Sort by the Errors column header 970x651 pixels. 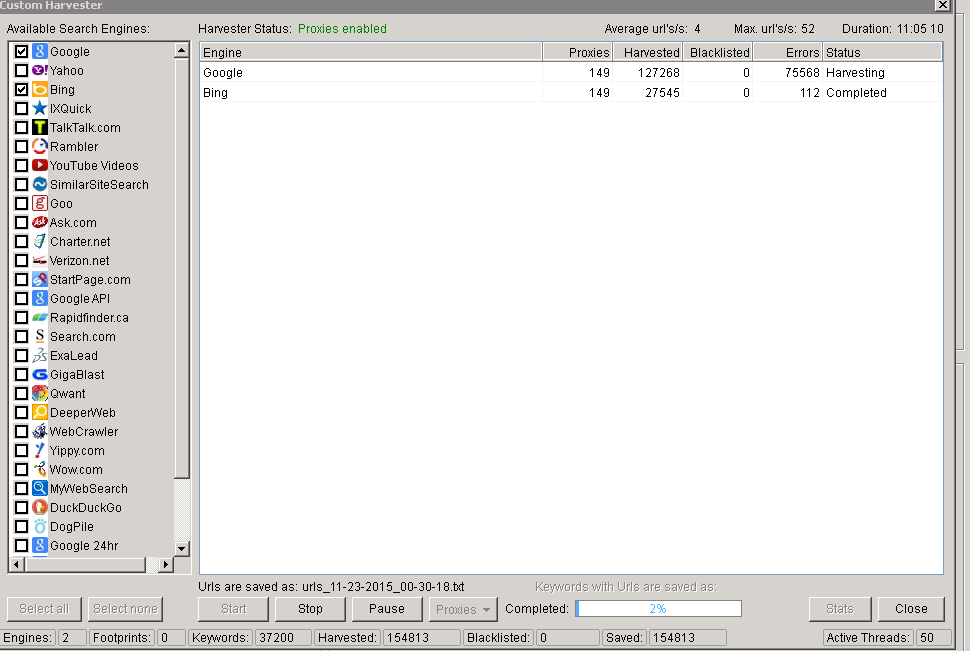pyautogui.click(x=788, y=52)
